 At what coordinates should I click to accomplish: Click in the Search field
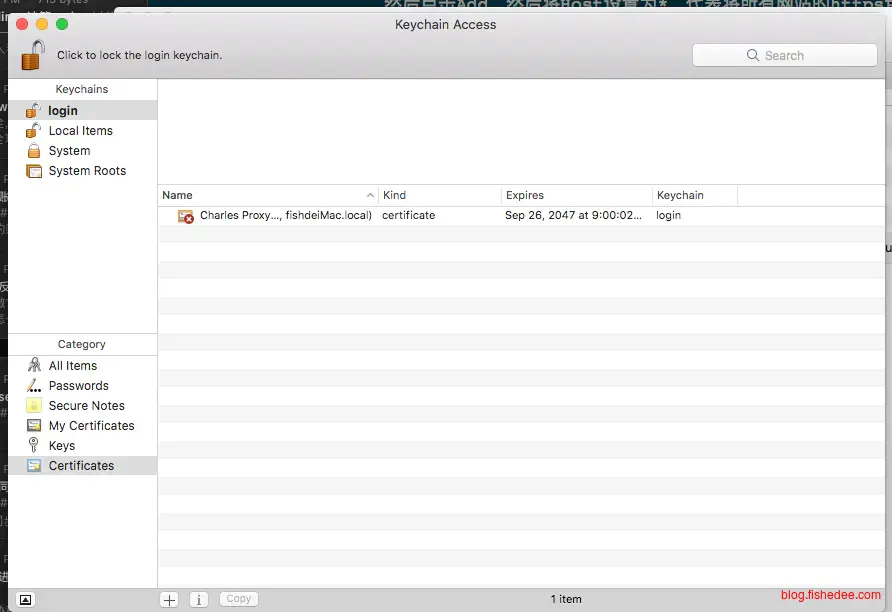[784, 56]
